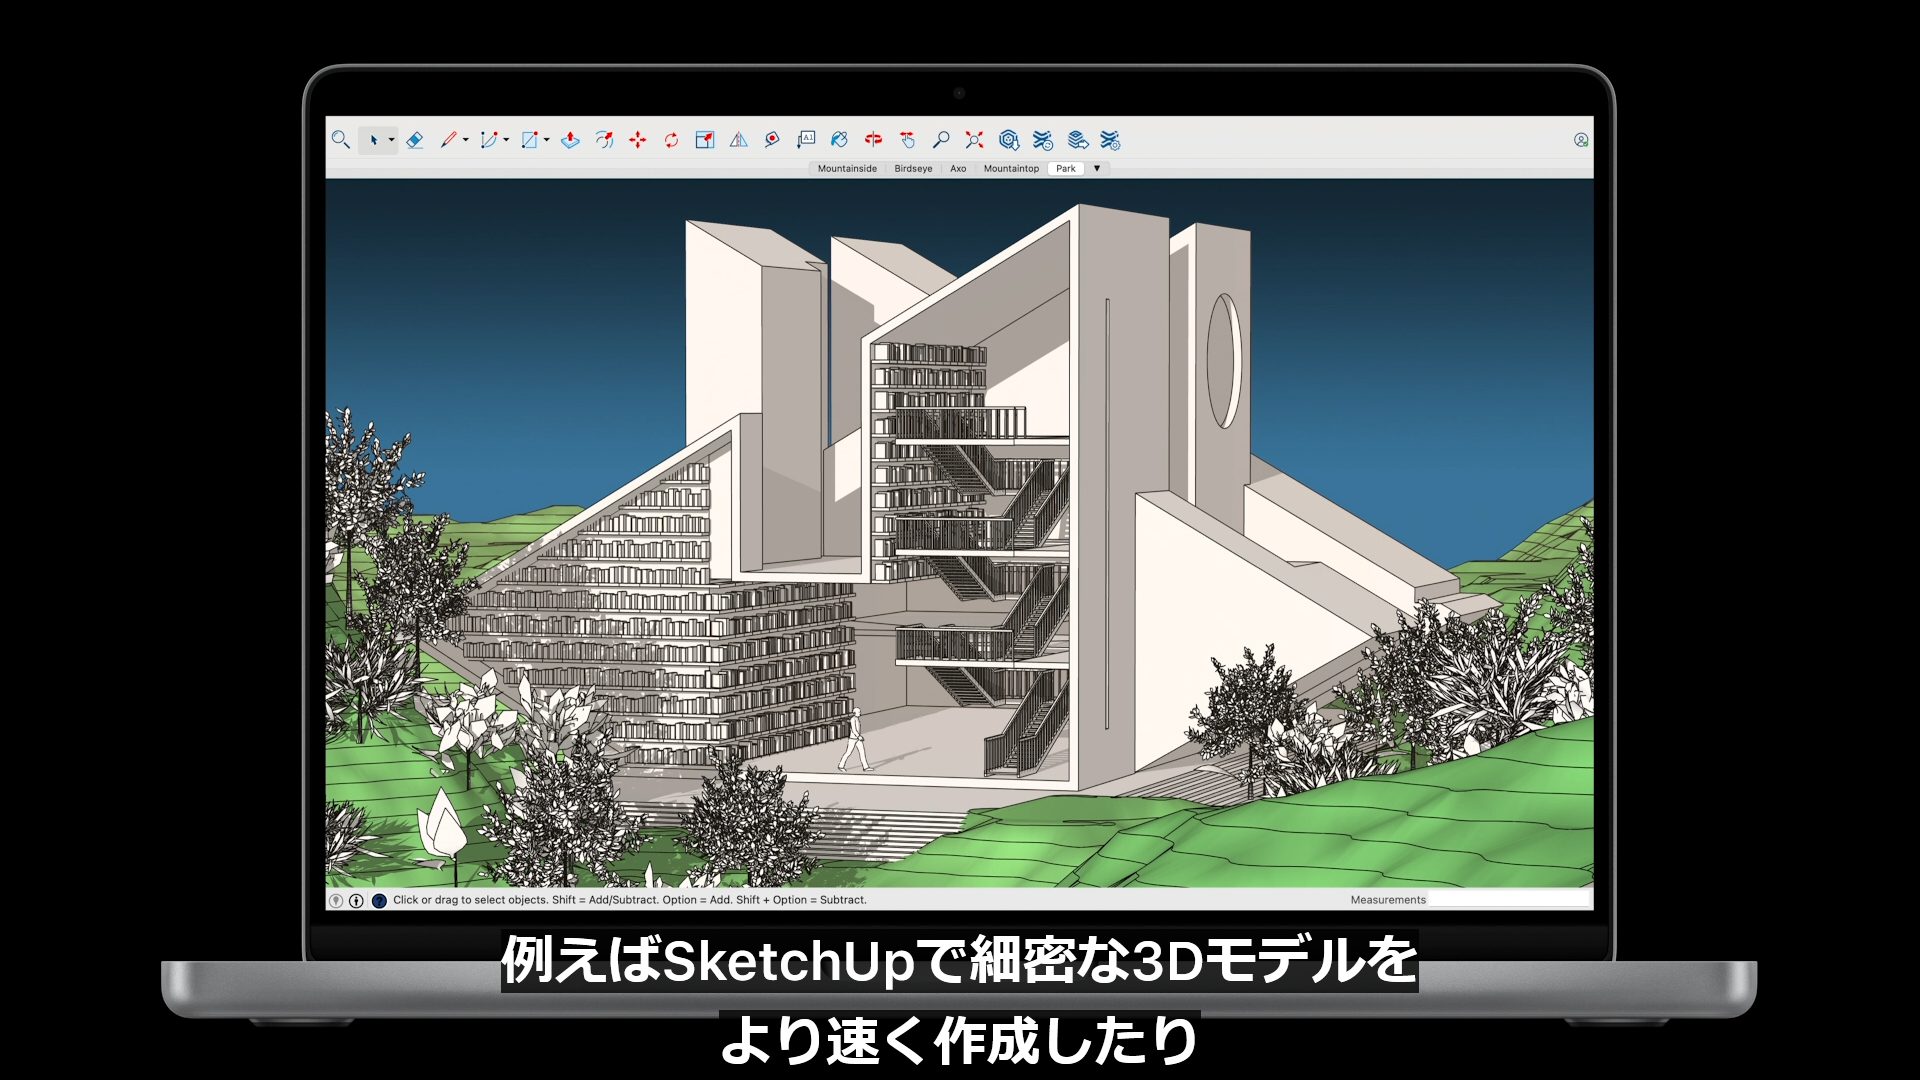Click the Measurements input box

click(x=1508, y=900)
